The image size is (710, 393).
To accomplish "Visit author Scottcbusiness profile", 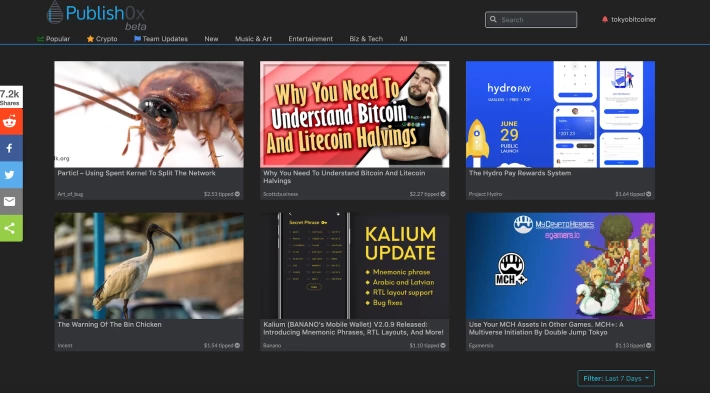I will pyautogui.click(x=280, y=194).
